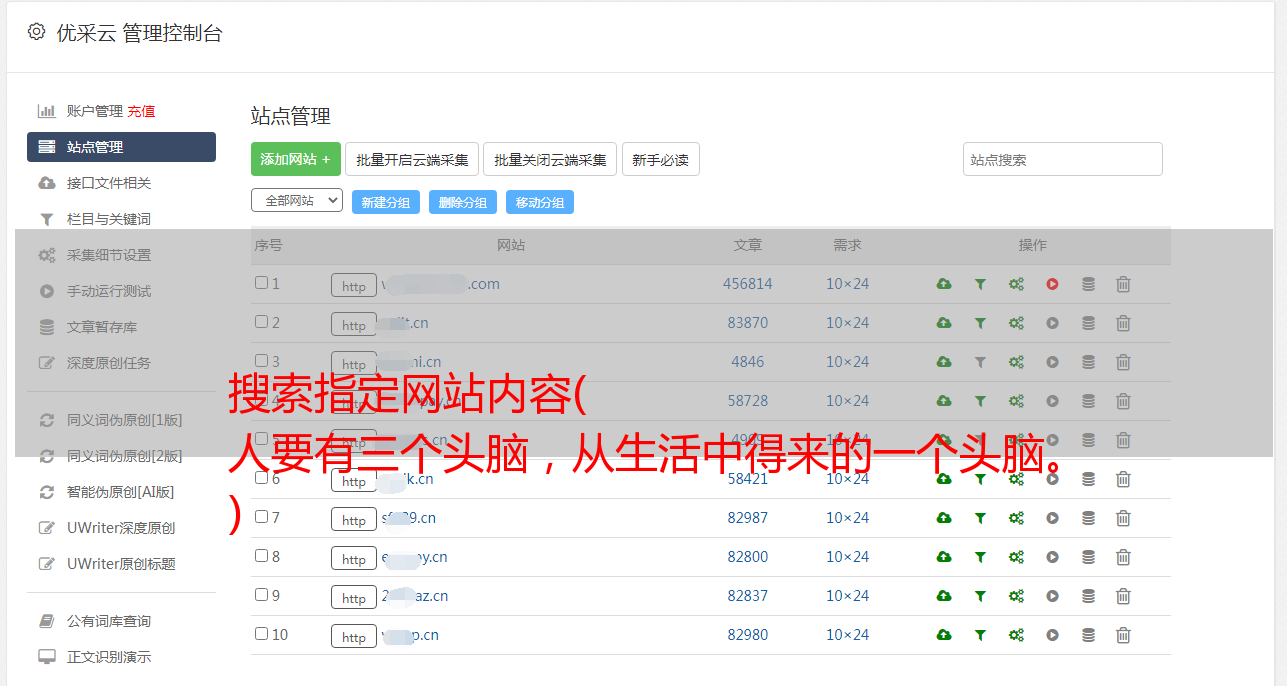Screen dimensions: 1287x686
Task: Delete row 4 using its trash icon
Action: tap(1123, 401)
